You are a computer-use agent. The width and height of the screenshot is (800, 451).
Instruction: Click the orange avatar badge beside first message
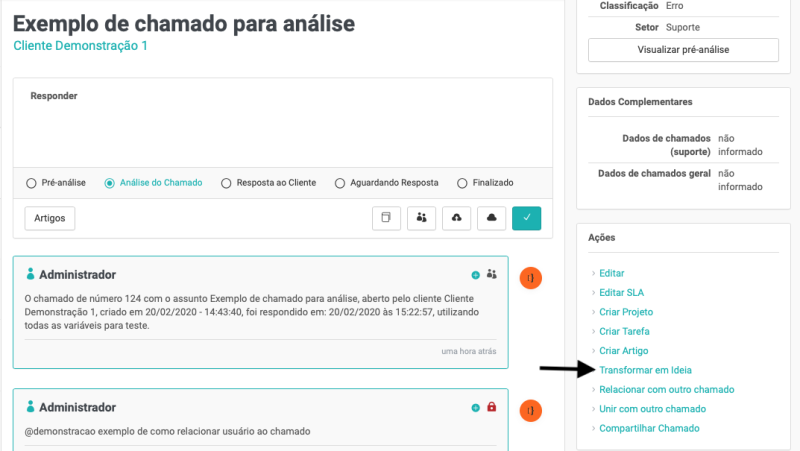point(531,278)
